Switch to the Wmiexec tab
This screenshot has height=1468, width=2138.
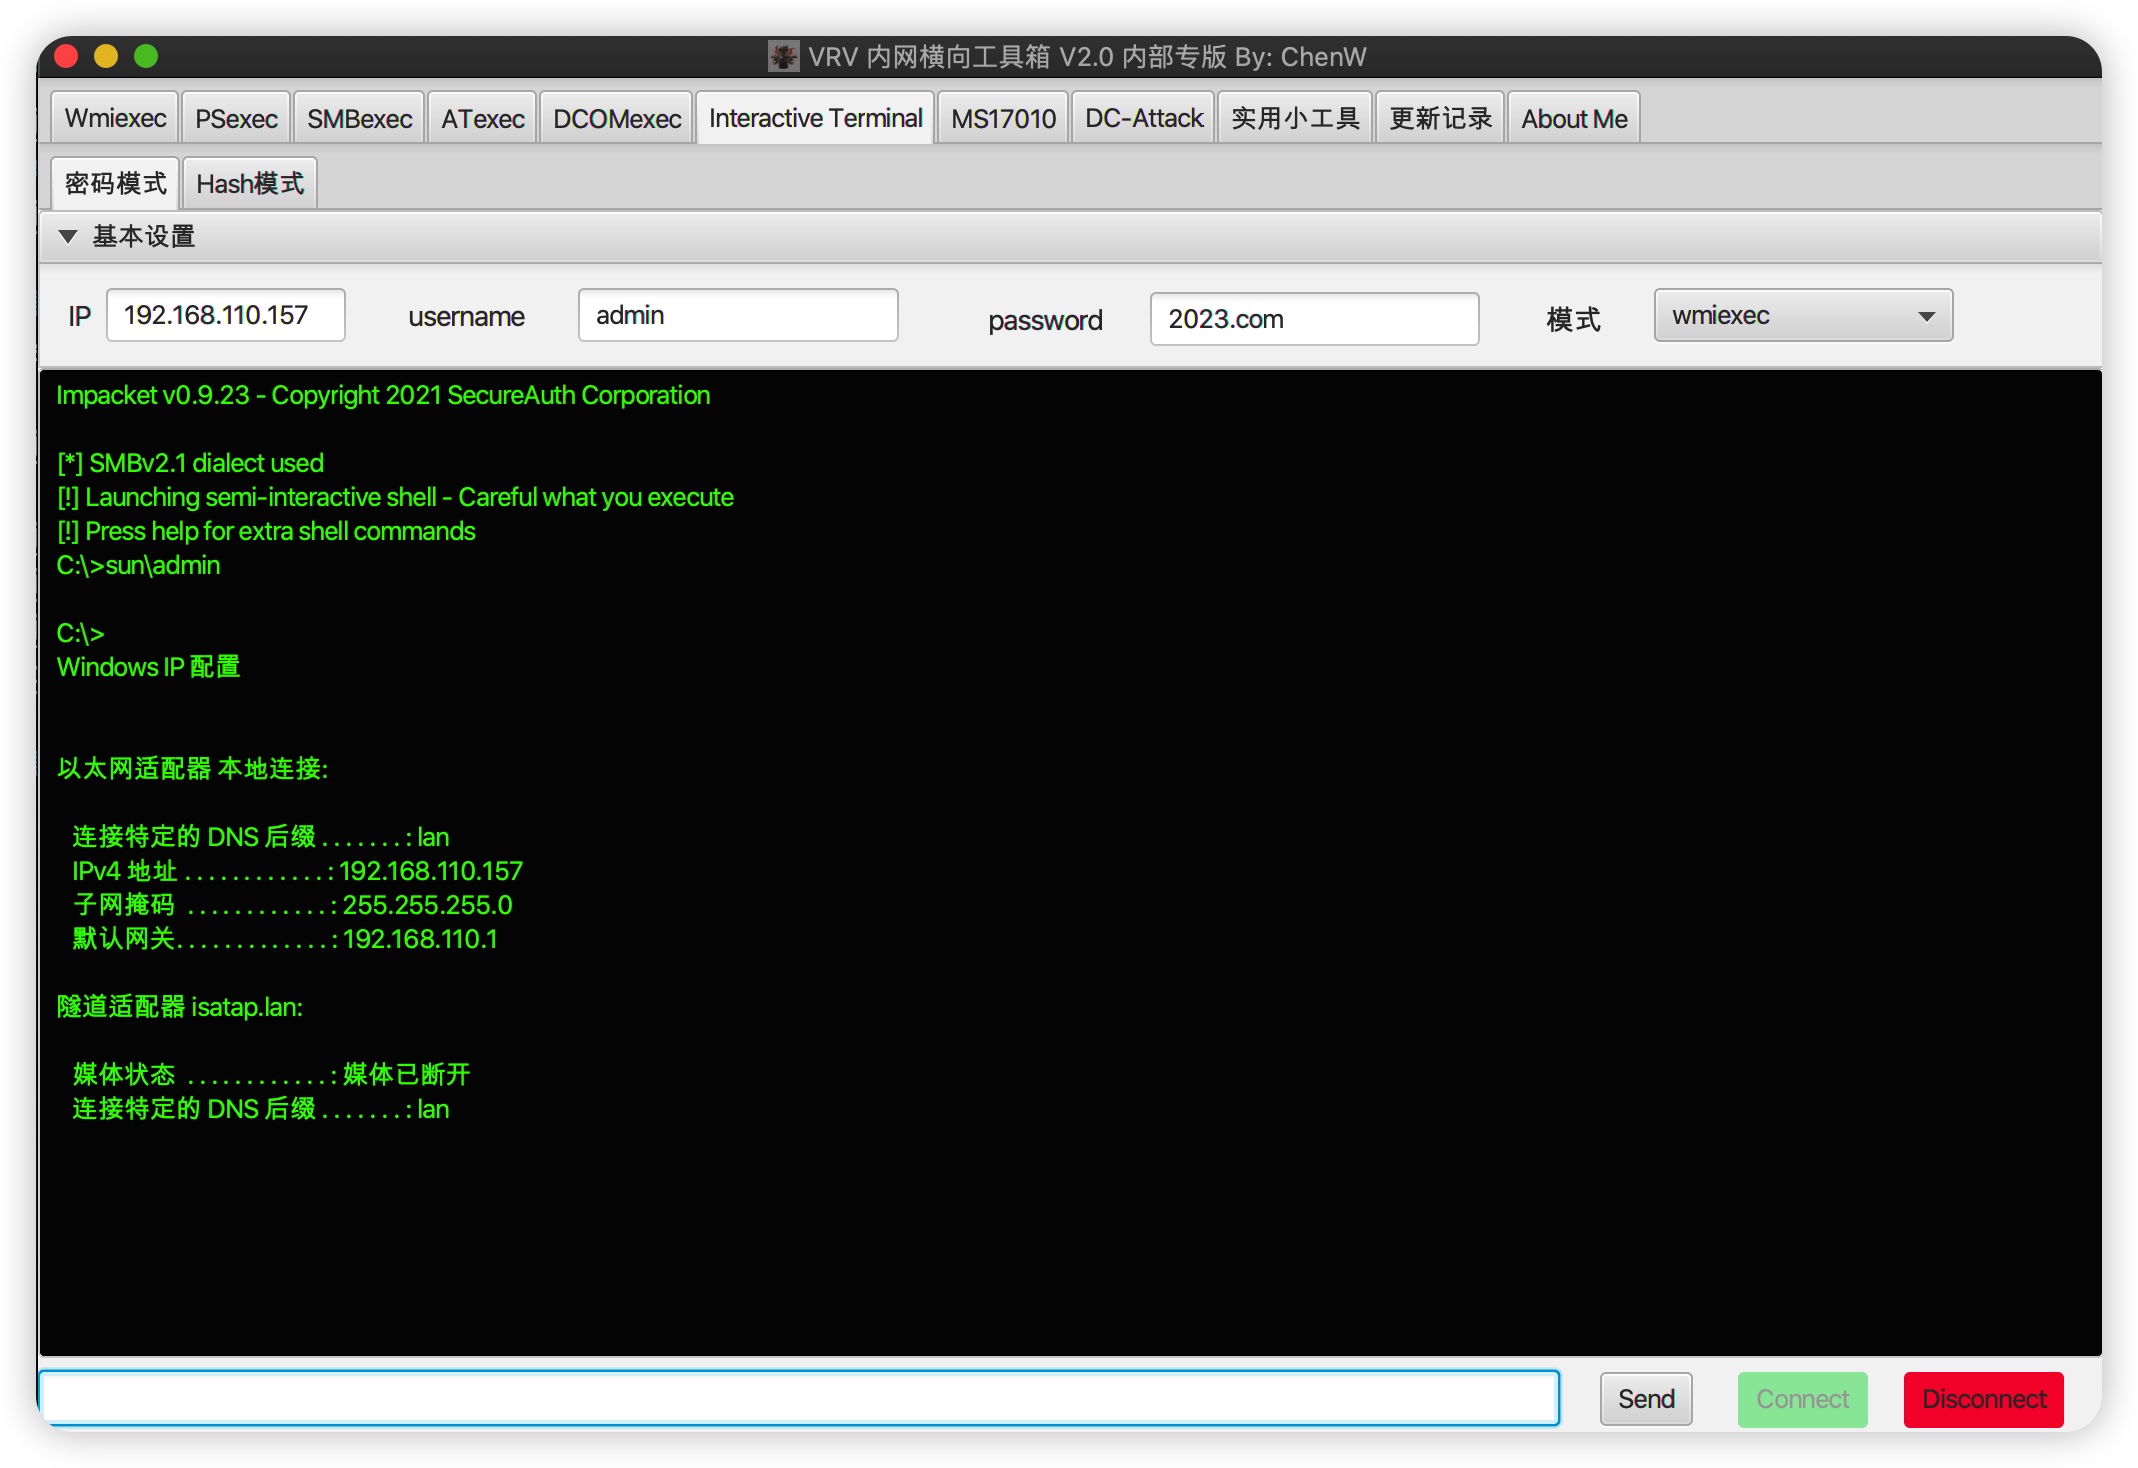coord(115,119)
